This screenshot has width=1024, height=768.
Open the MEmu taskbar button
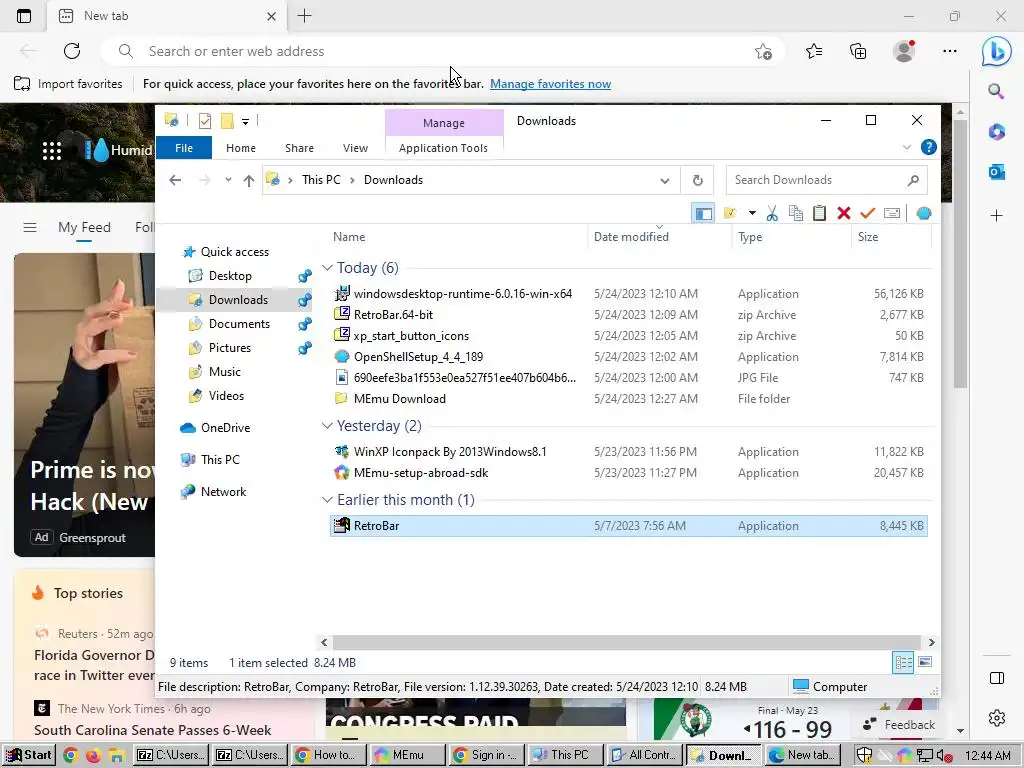coord(408,756)
